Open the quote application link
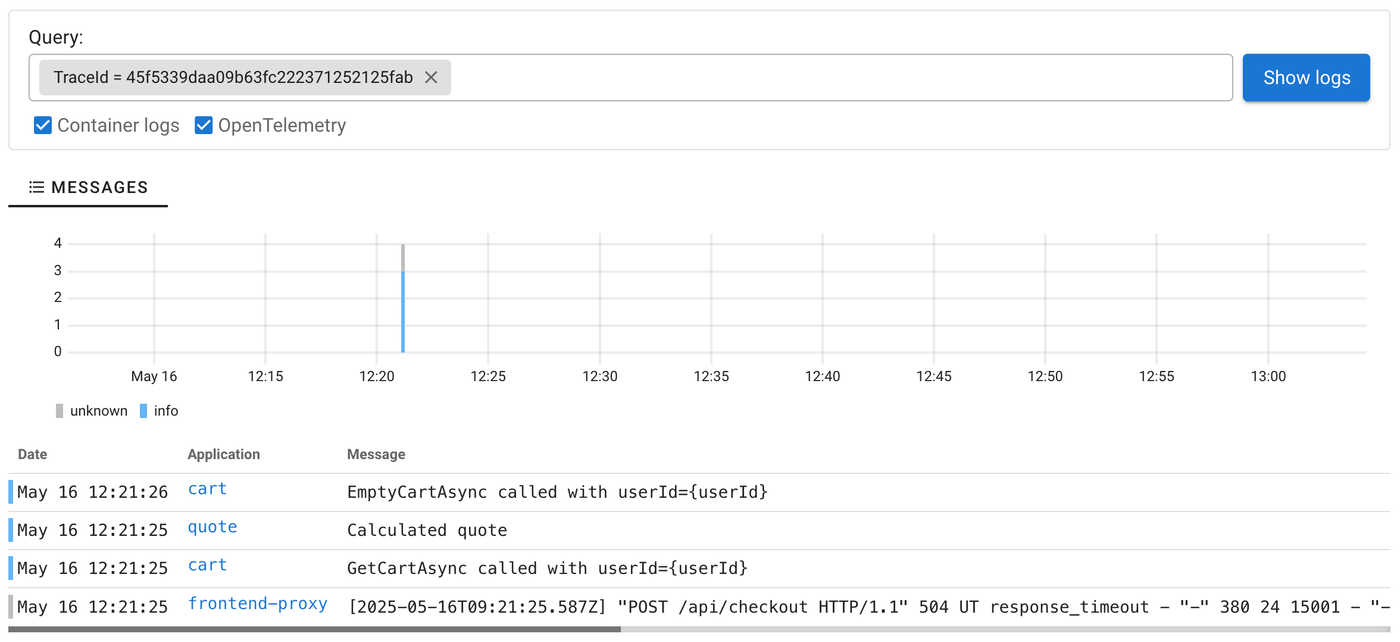 tap(212, 527)
